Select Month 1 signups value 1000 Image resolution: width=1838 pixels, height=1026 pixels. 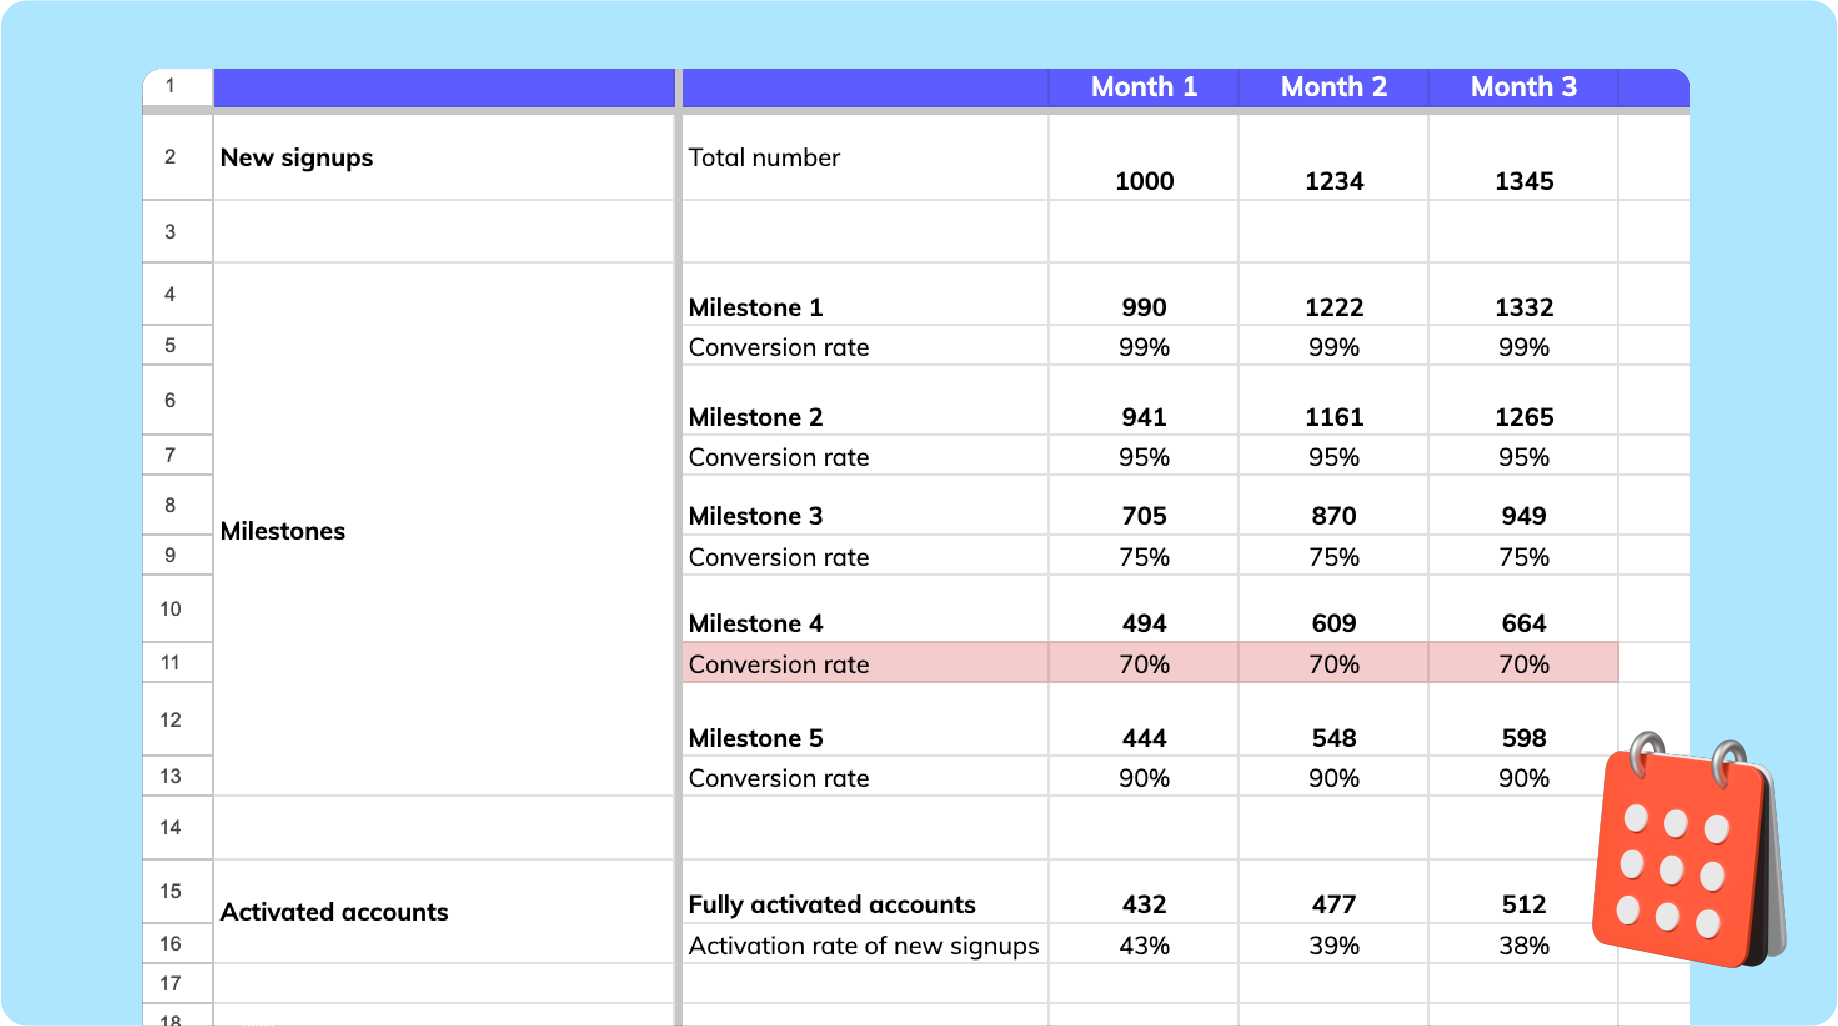(x=1144, y=181)
